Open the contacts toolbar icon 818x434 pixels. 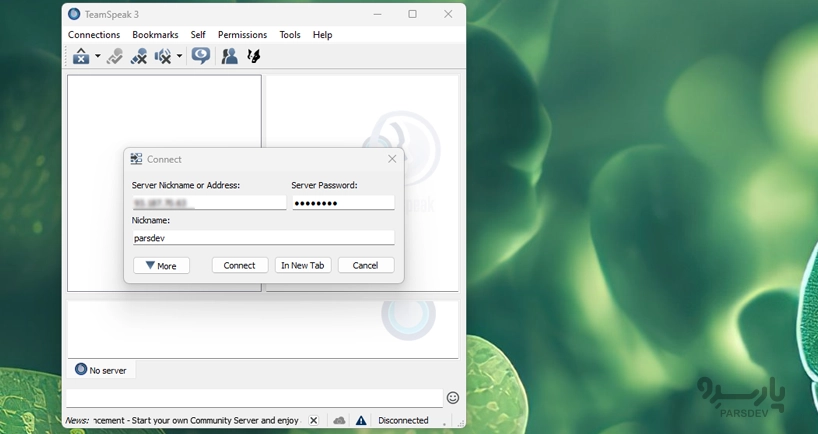[229, 57]
